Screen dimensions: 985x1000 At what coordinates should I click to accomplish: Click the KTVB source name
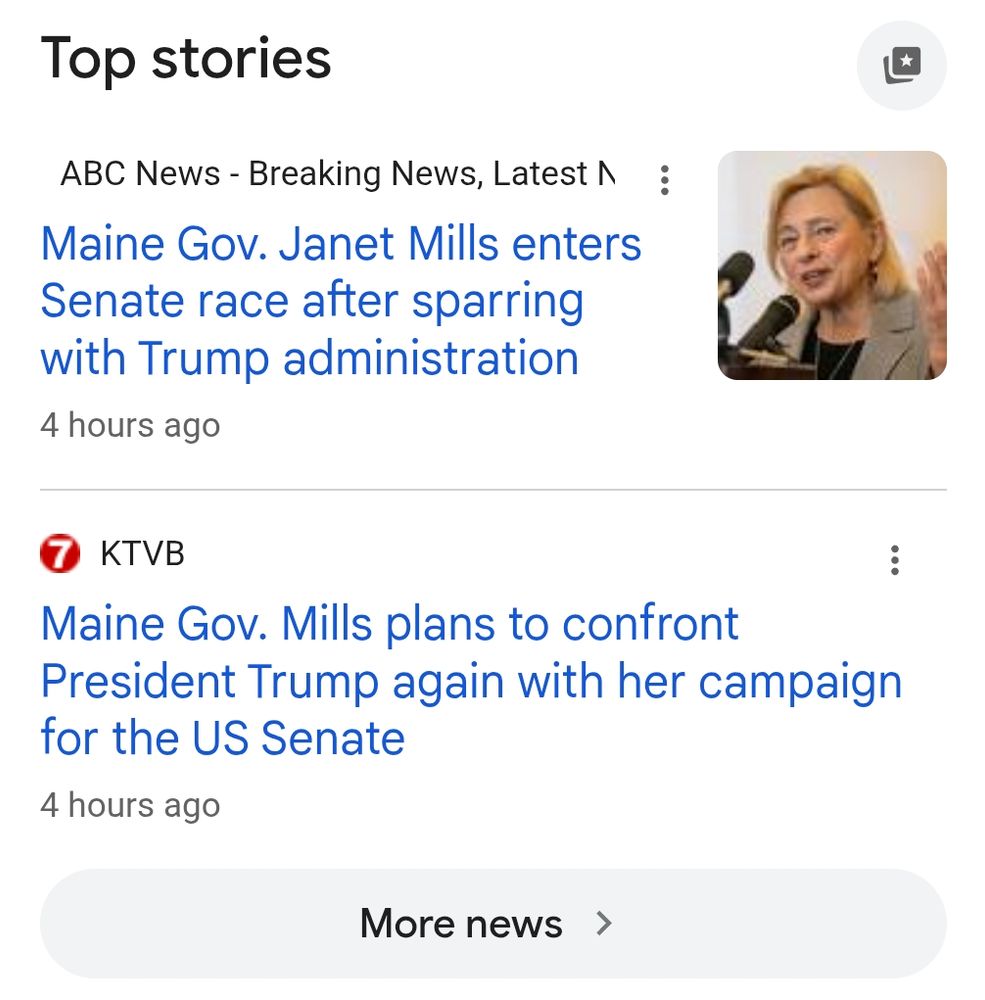pos(142,554)
